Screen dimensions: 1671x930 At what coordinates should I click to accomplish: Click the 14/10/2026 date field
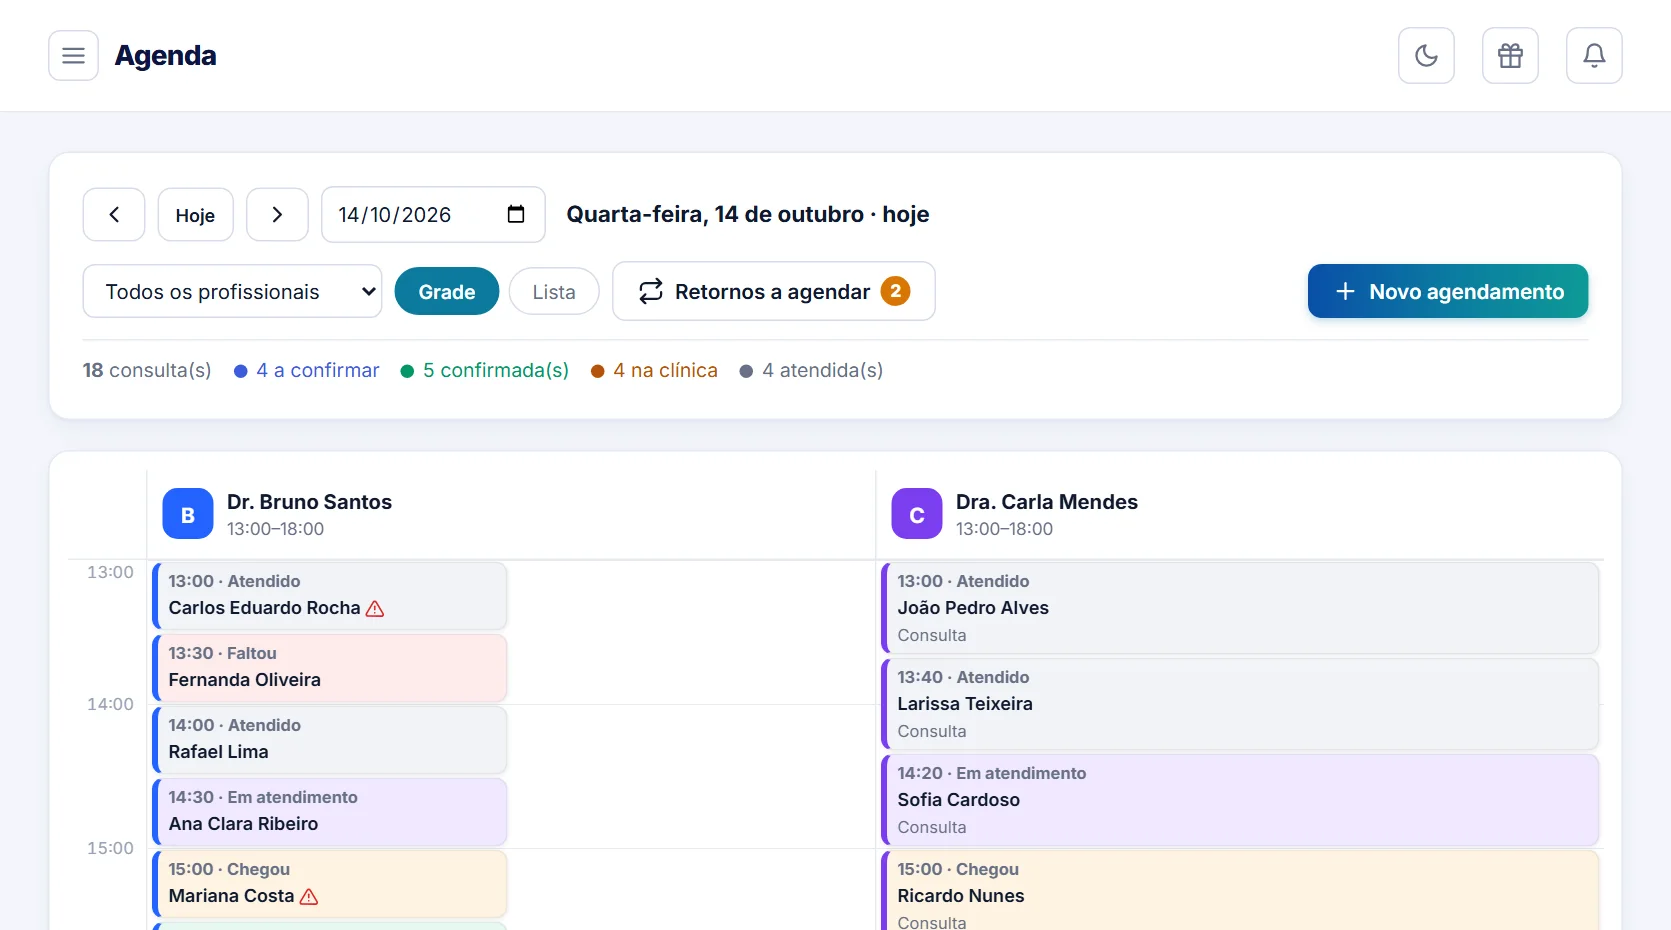pos(433,214)
